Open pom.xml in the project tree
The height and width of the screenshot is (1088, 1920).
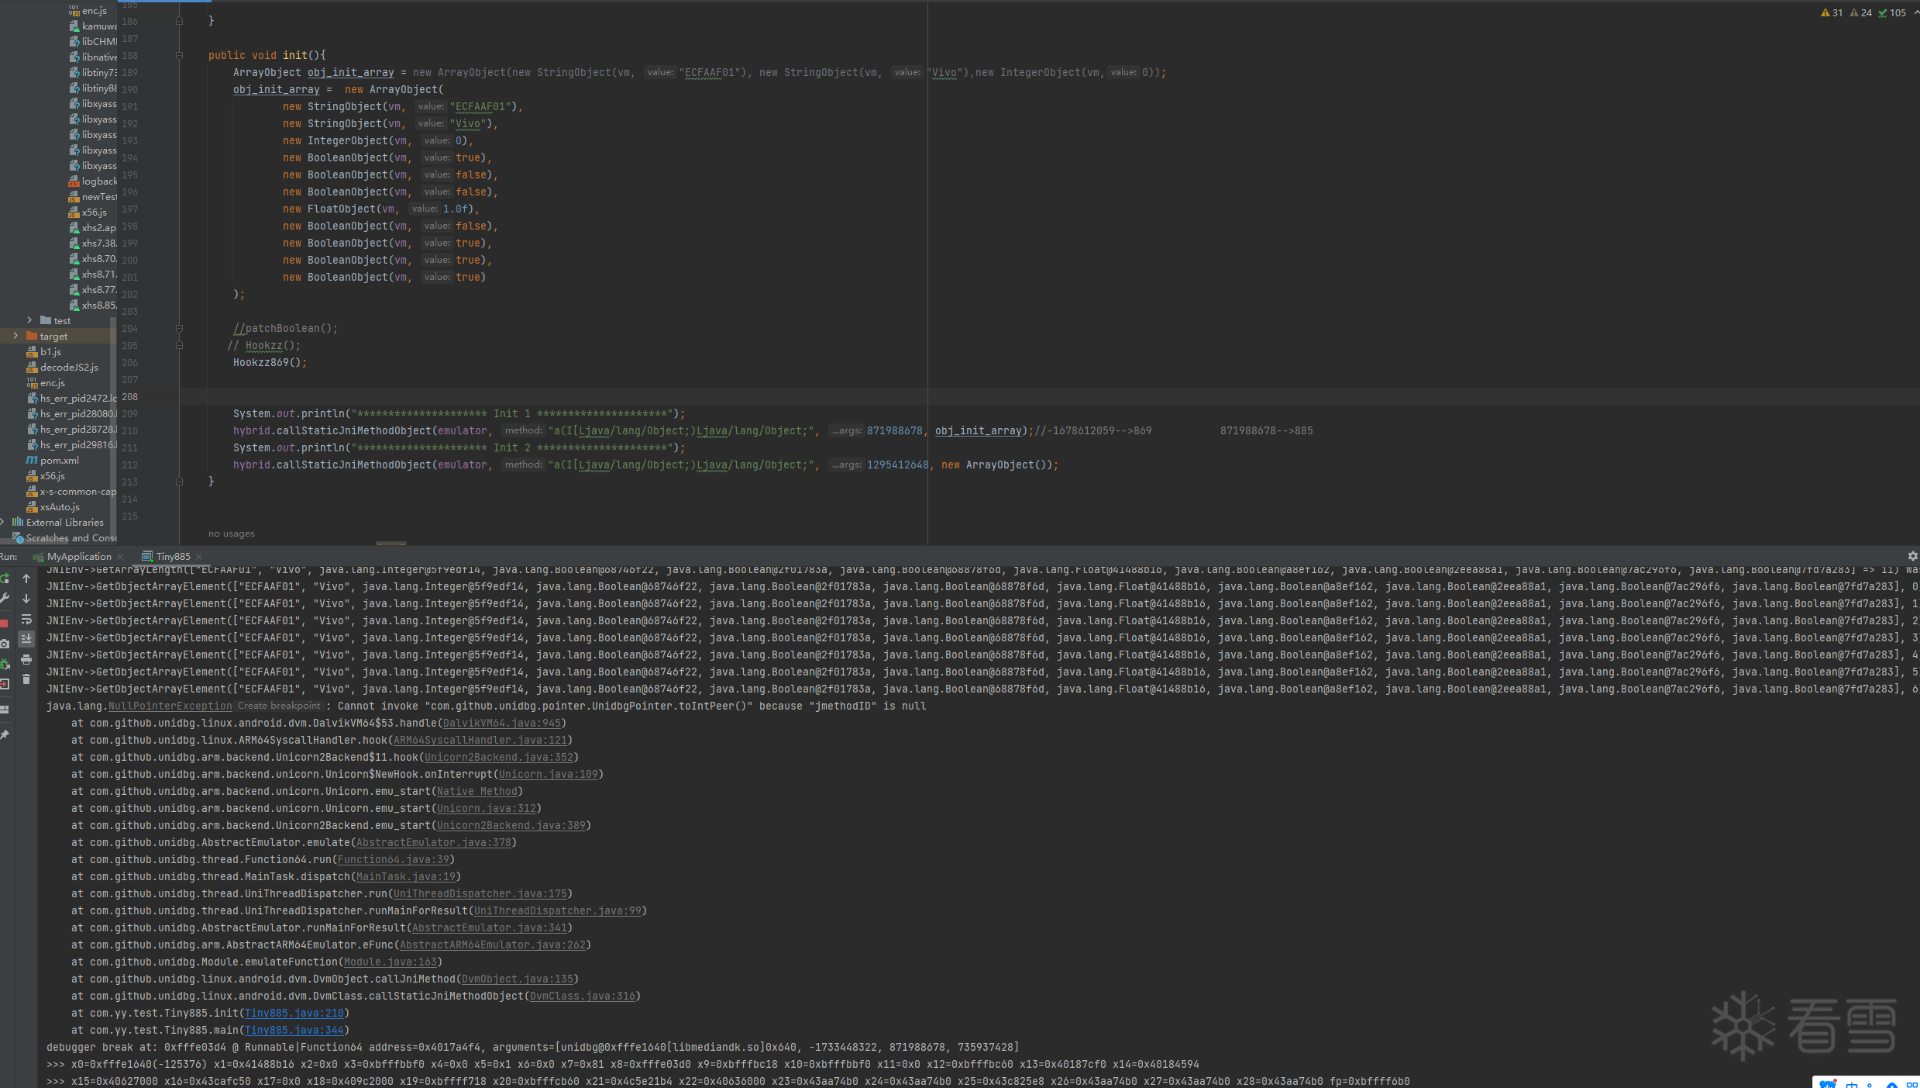pyautogui.click(x=58, y=460)
